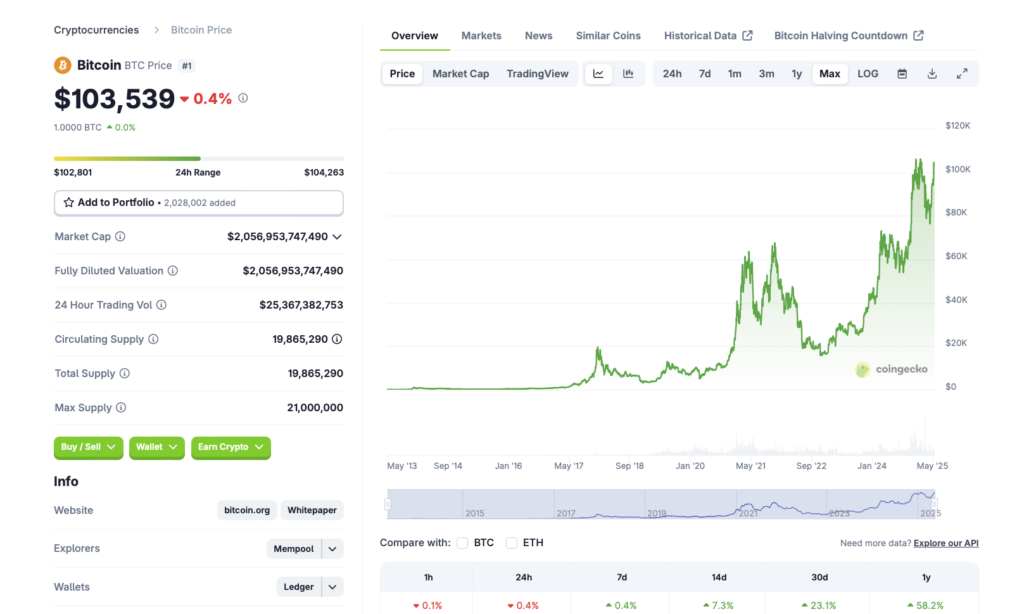
Task: Open the News tab
Action: pos(539,36)
